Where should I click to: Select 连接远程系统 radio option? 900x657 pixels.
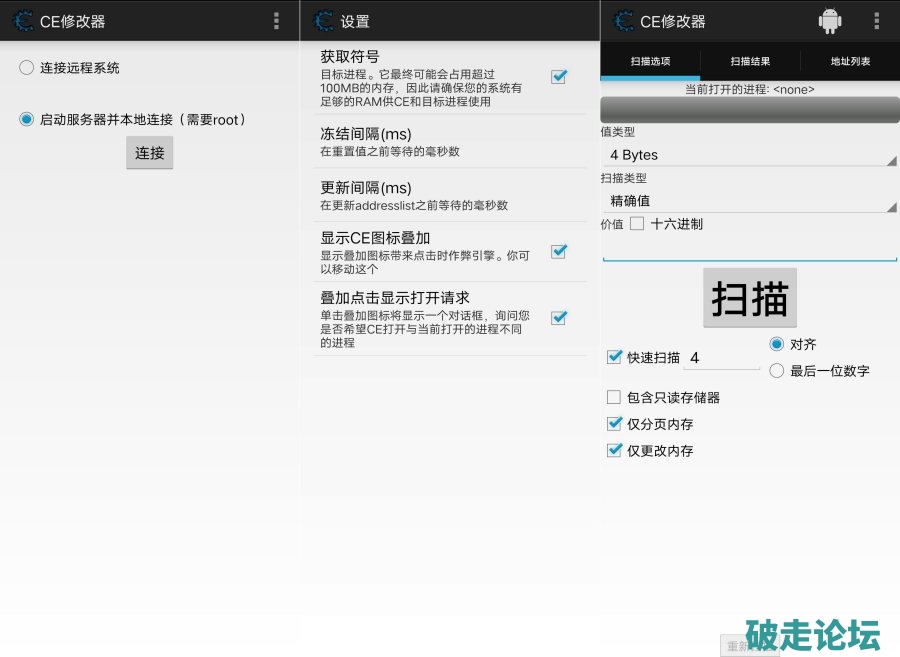[x=27, y=68]
